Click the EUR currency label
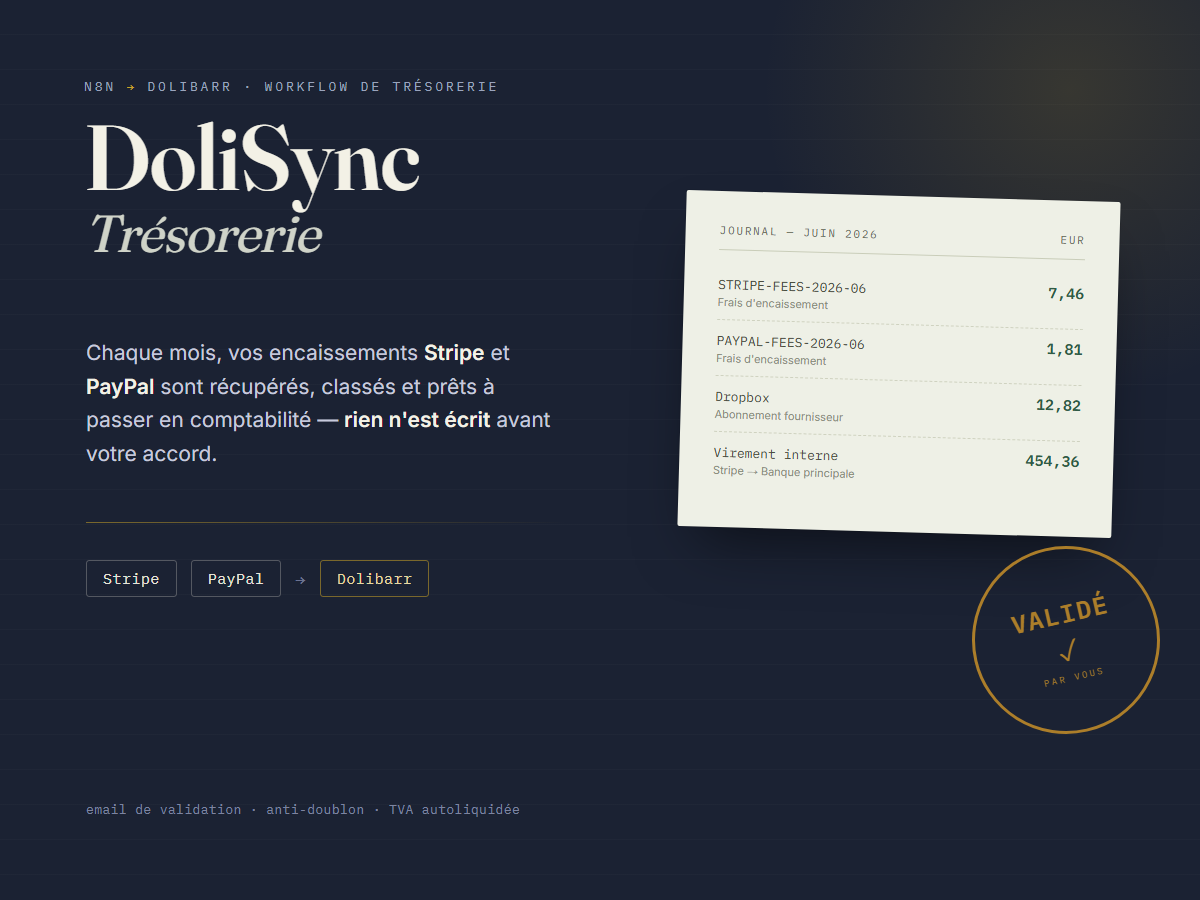 [x=1072, y=240]
